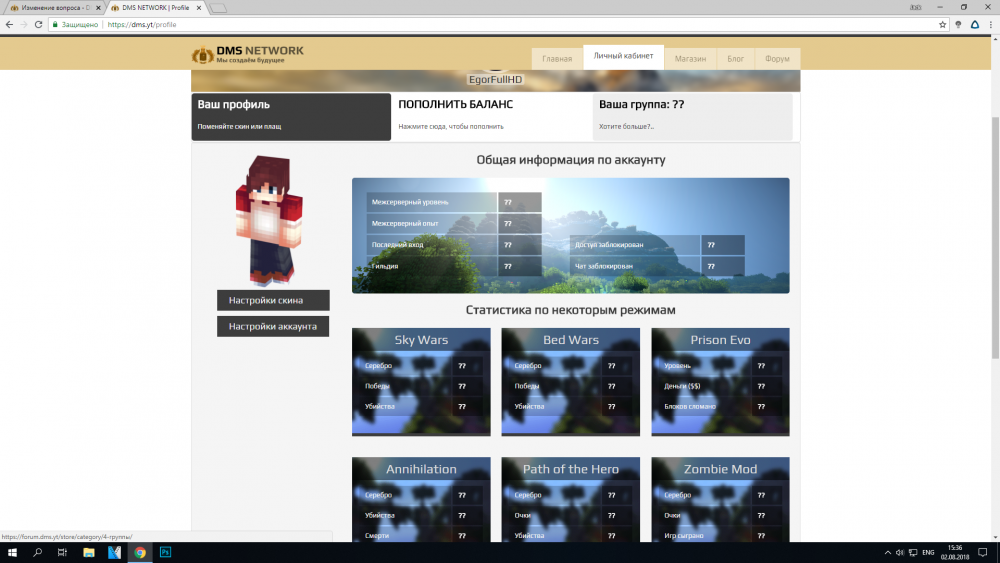Bookmark this page with the star icon

pyautogui.click(x=943, y=24)
